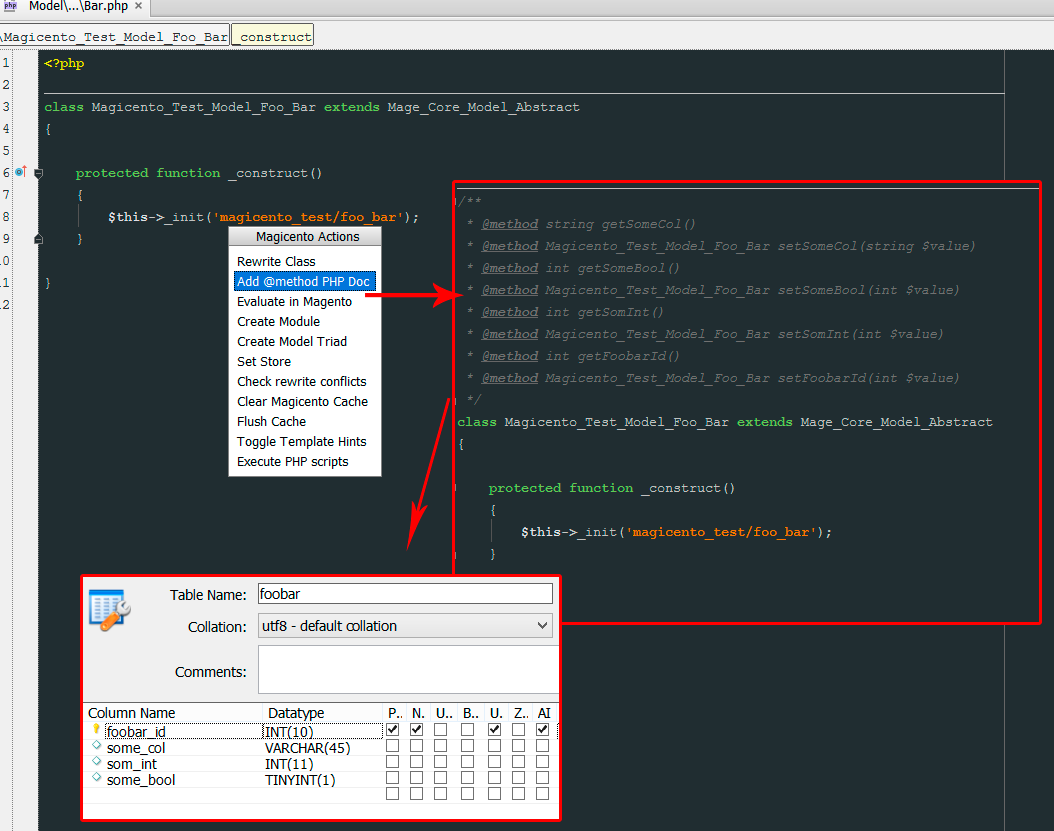Toggle the P.. checkbox for foobar_id
The image size is (1054, 831).
pyautogui.click(x=393, y=729)
